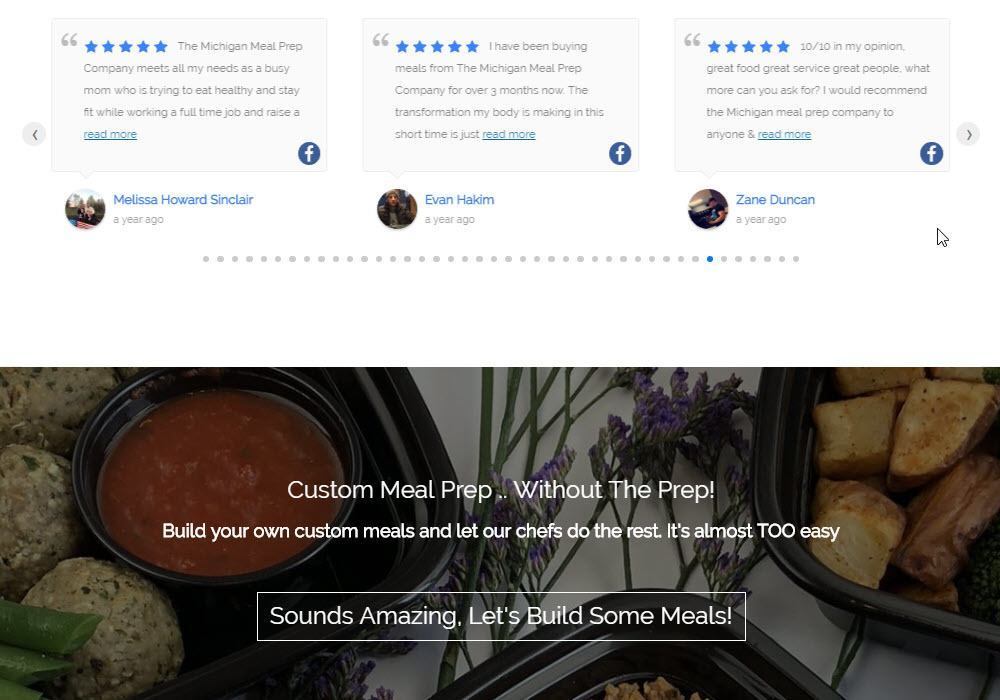The image size is (1000, 700).
Task: Click Facebook icon on Melissa Howard Sinclair's review
Action: 309,154
